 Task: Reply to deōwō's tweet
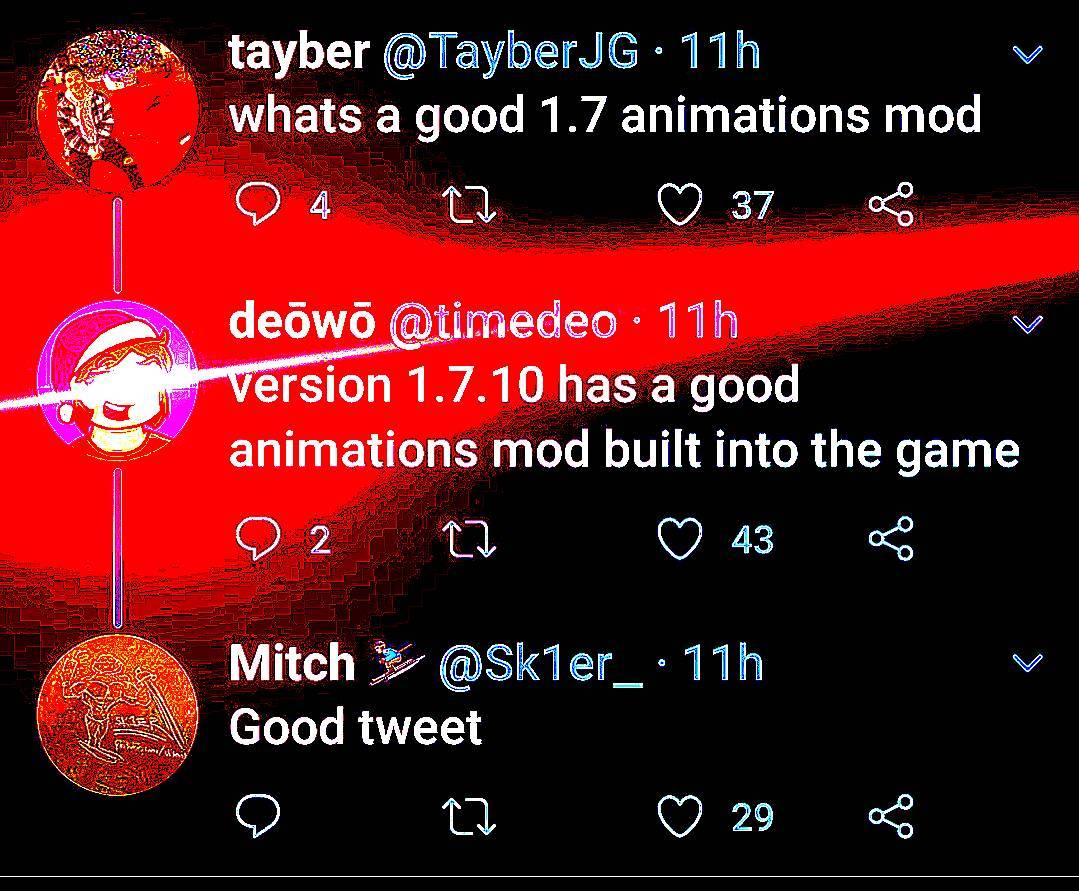click(x=258, y=539)
